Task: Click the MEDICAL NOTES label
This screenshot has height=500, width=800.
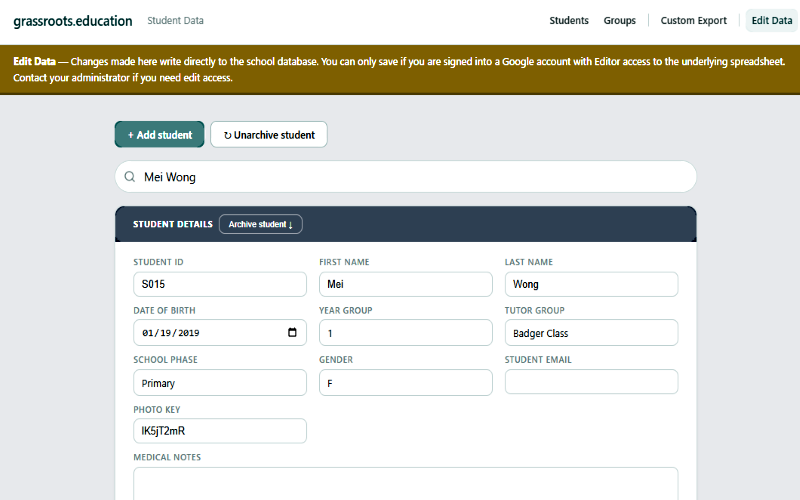Action: 167,457
